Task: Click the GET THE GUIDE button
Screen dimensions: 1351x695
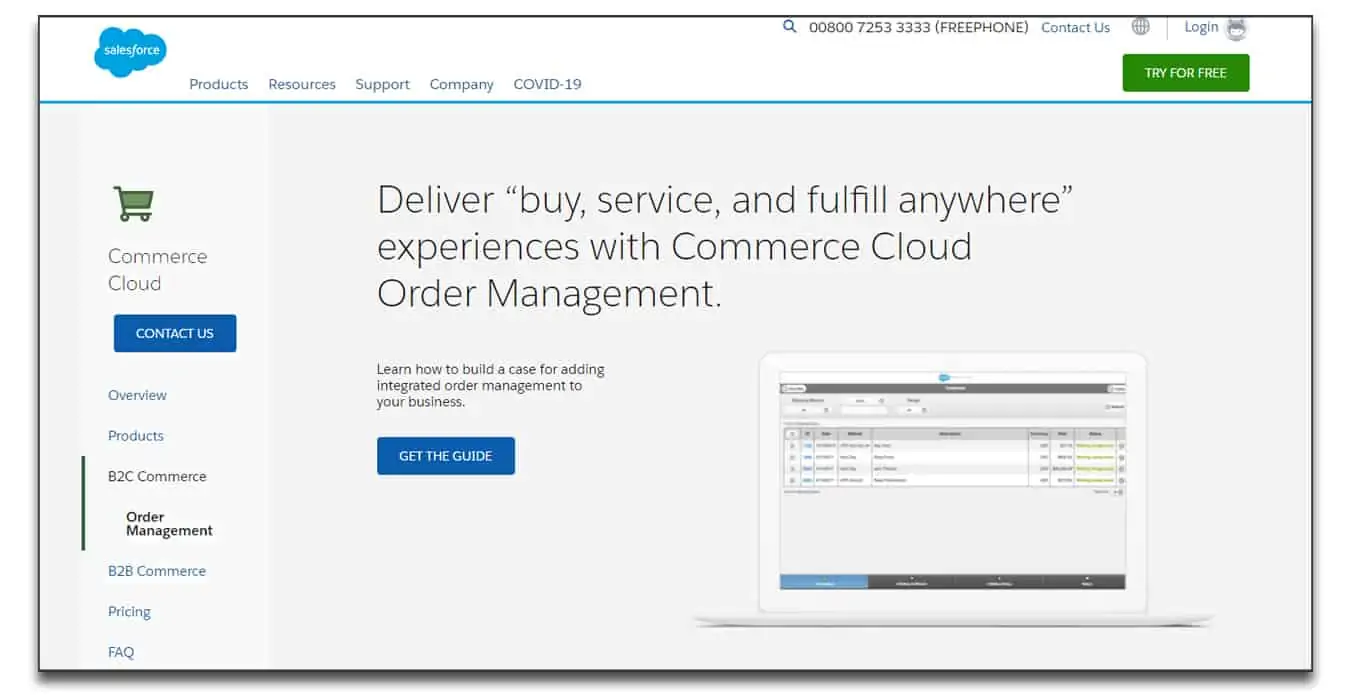Action: 446,456
